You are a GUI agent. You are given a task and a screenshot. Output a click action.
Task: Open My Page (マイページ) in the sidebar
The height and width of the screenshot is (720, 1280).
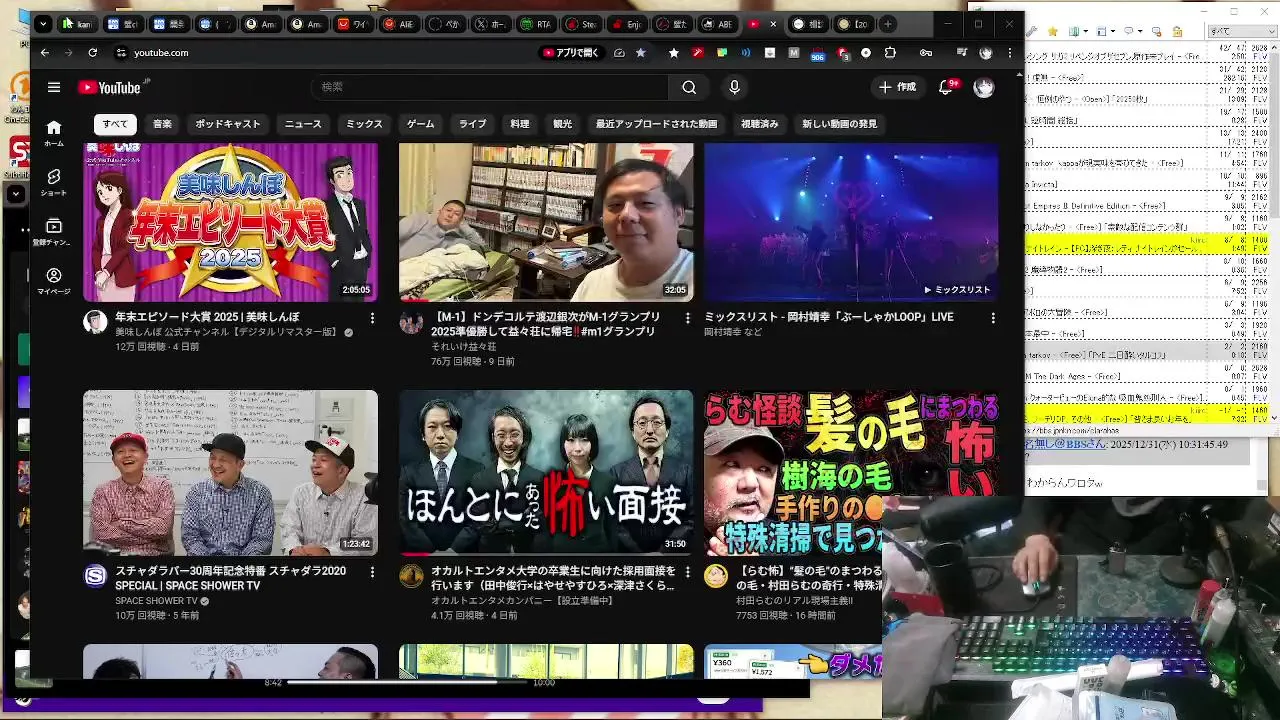coord(54,281)
